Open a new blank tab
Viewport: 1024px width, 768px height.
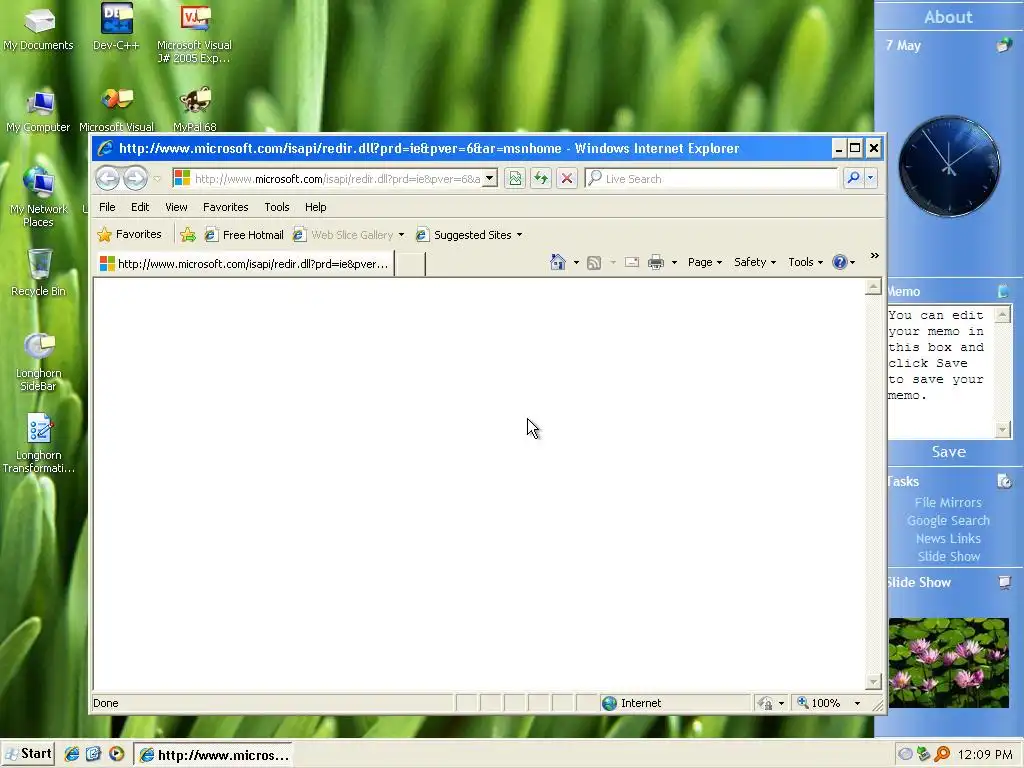[x=410, y=264]
